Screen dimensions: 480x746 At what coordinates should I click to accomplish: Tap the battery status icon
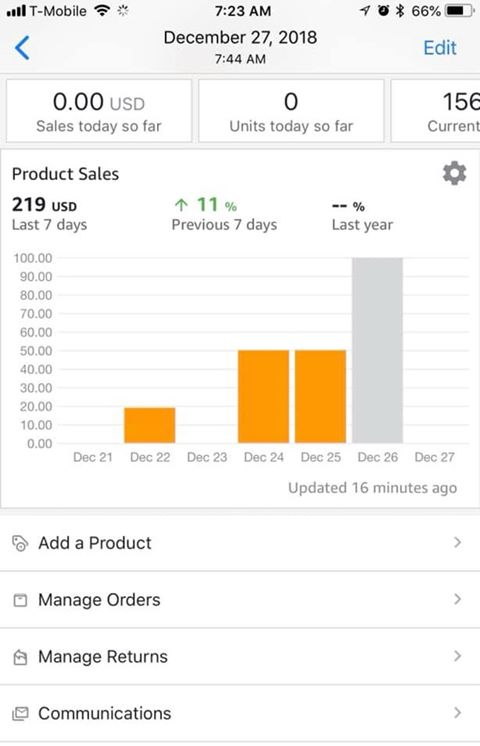tap(459, 10)
